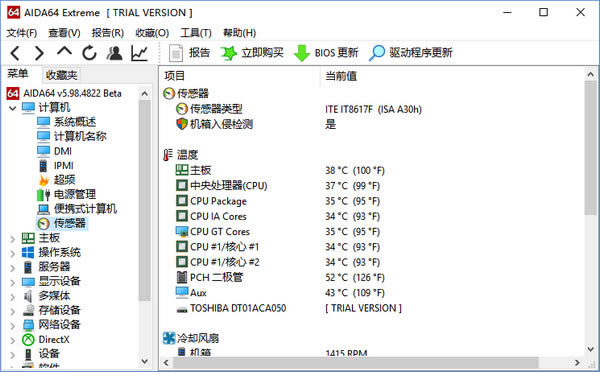Click the 操作系统 Windows logo icon
Screen dimensions: 600x372
coord(28,253)
